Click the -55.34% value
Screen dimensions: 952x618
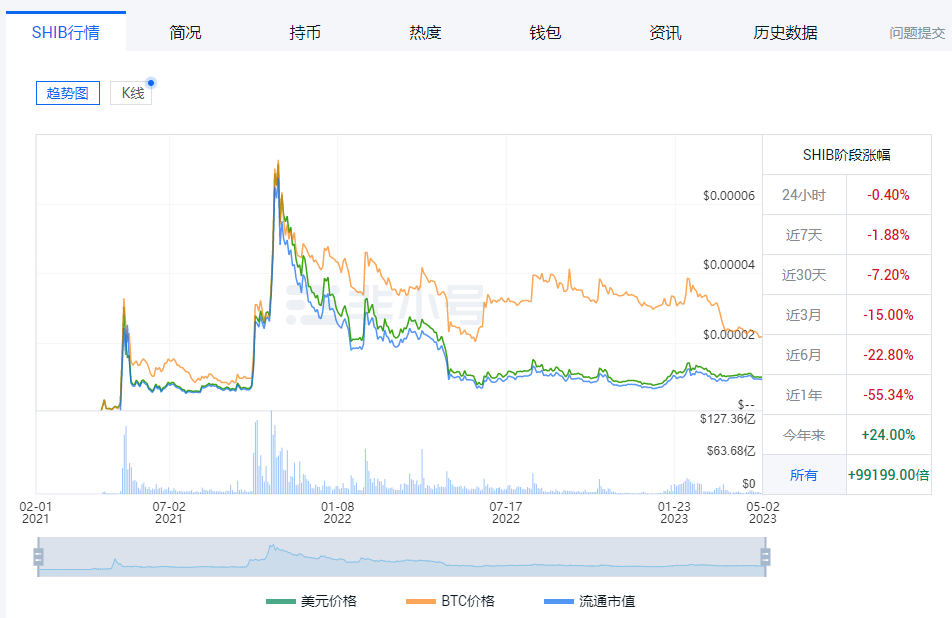click(888, 395)
